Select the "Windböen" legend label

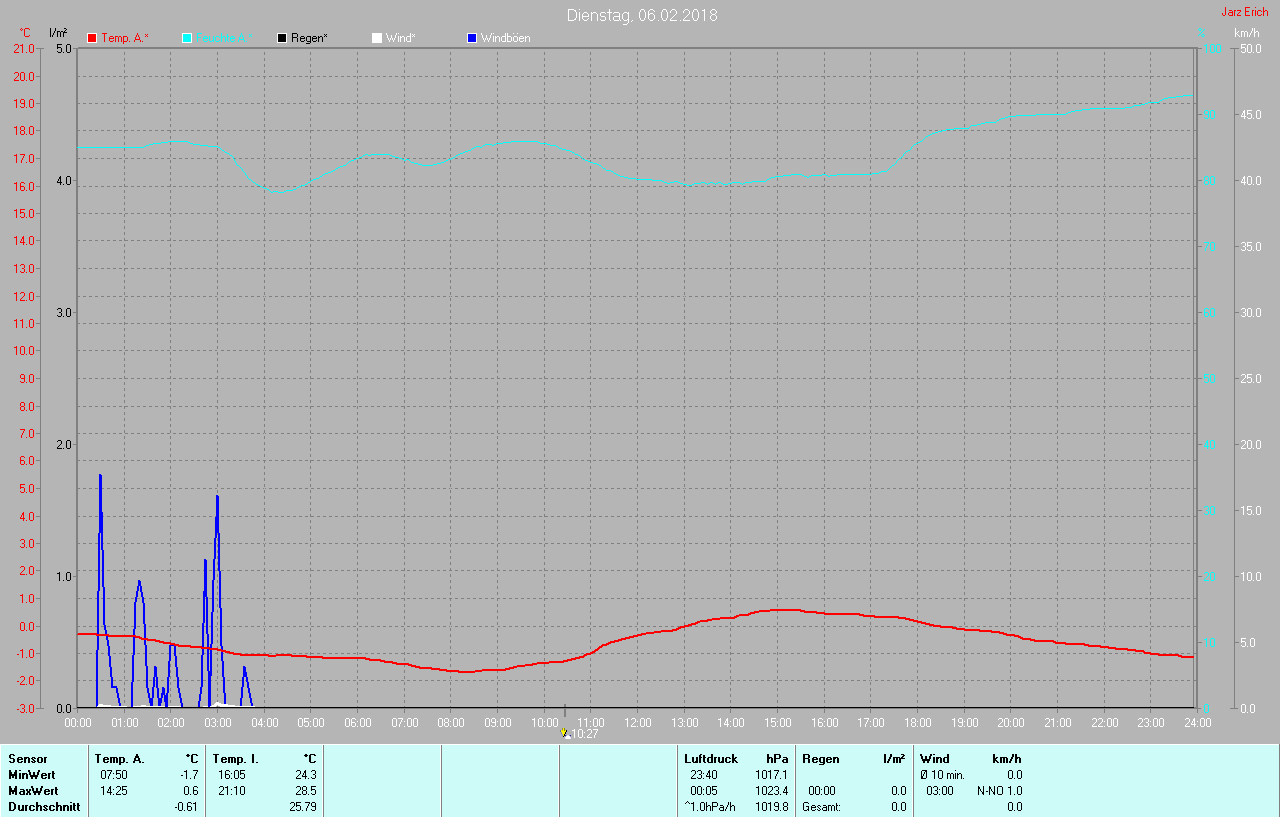tap(506, 38)
